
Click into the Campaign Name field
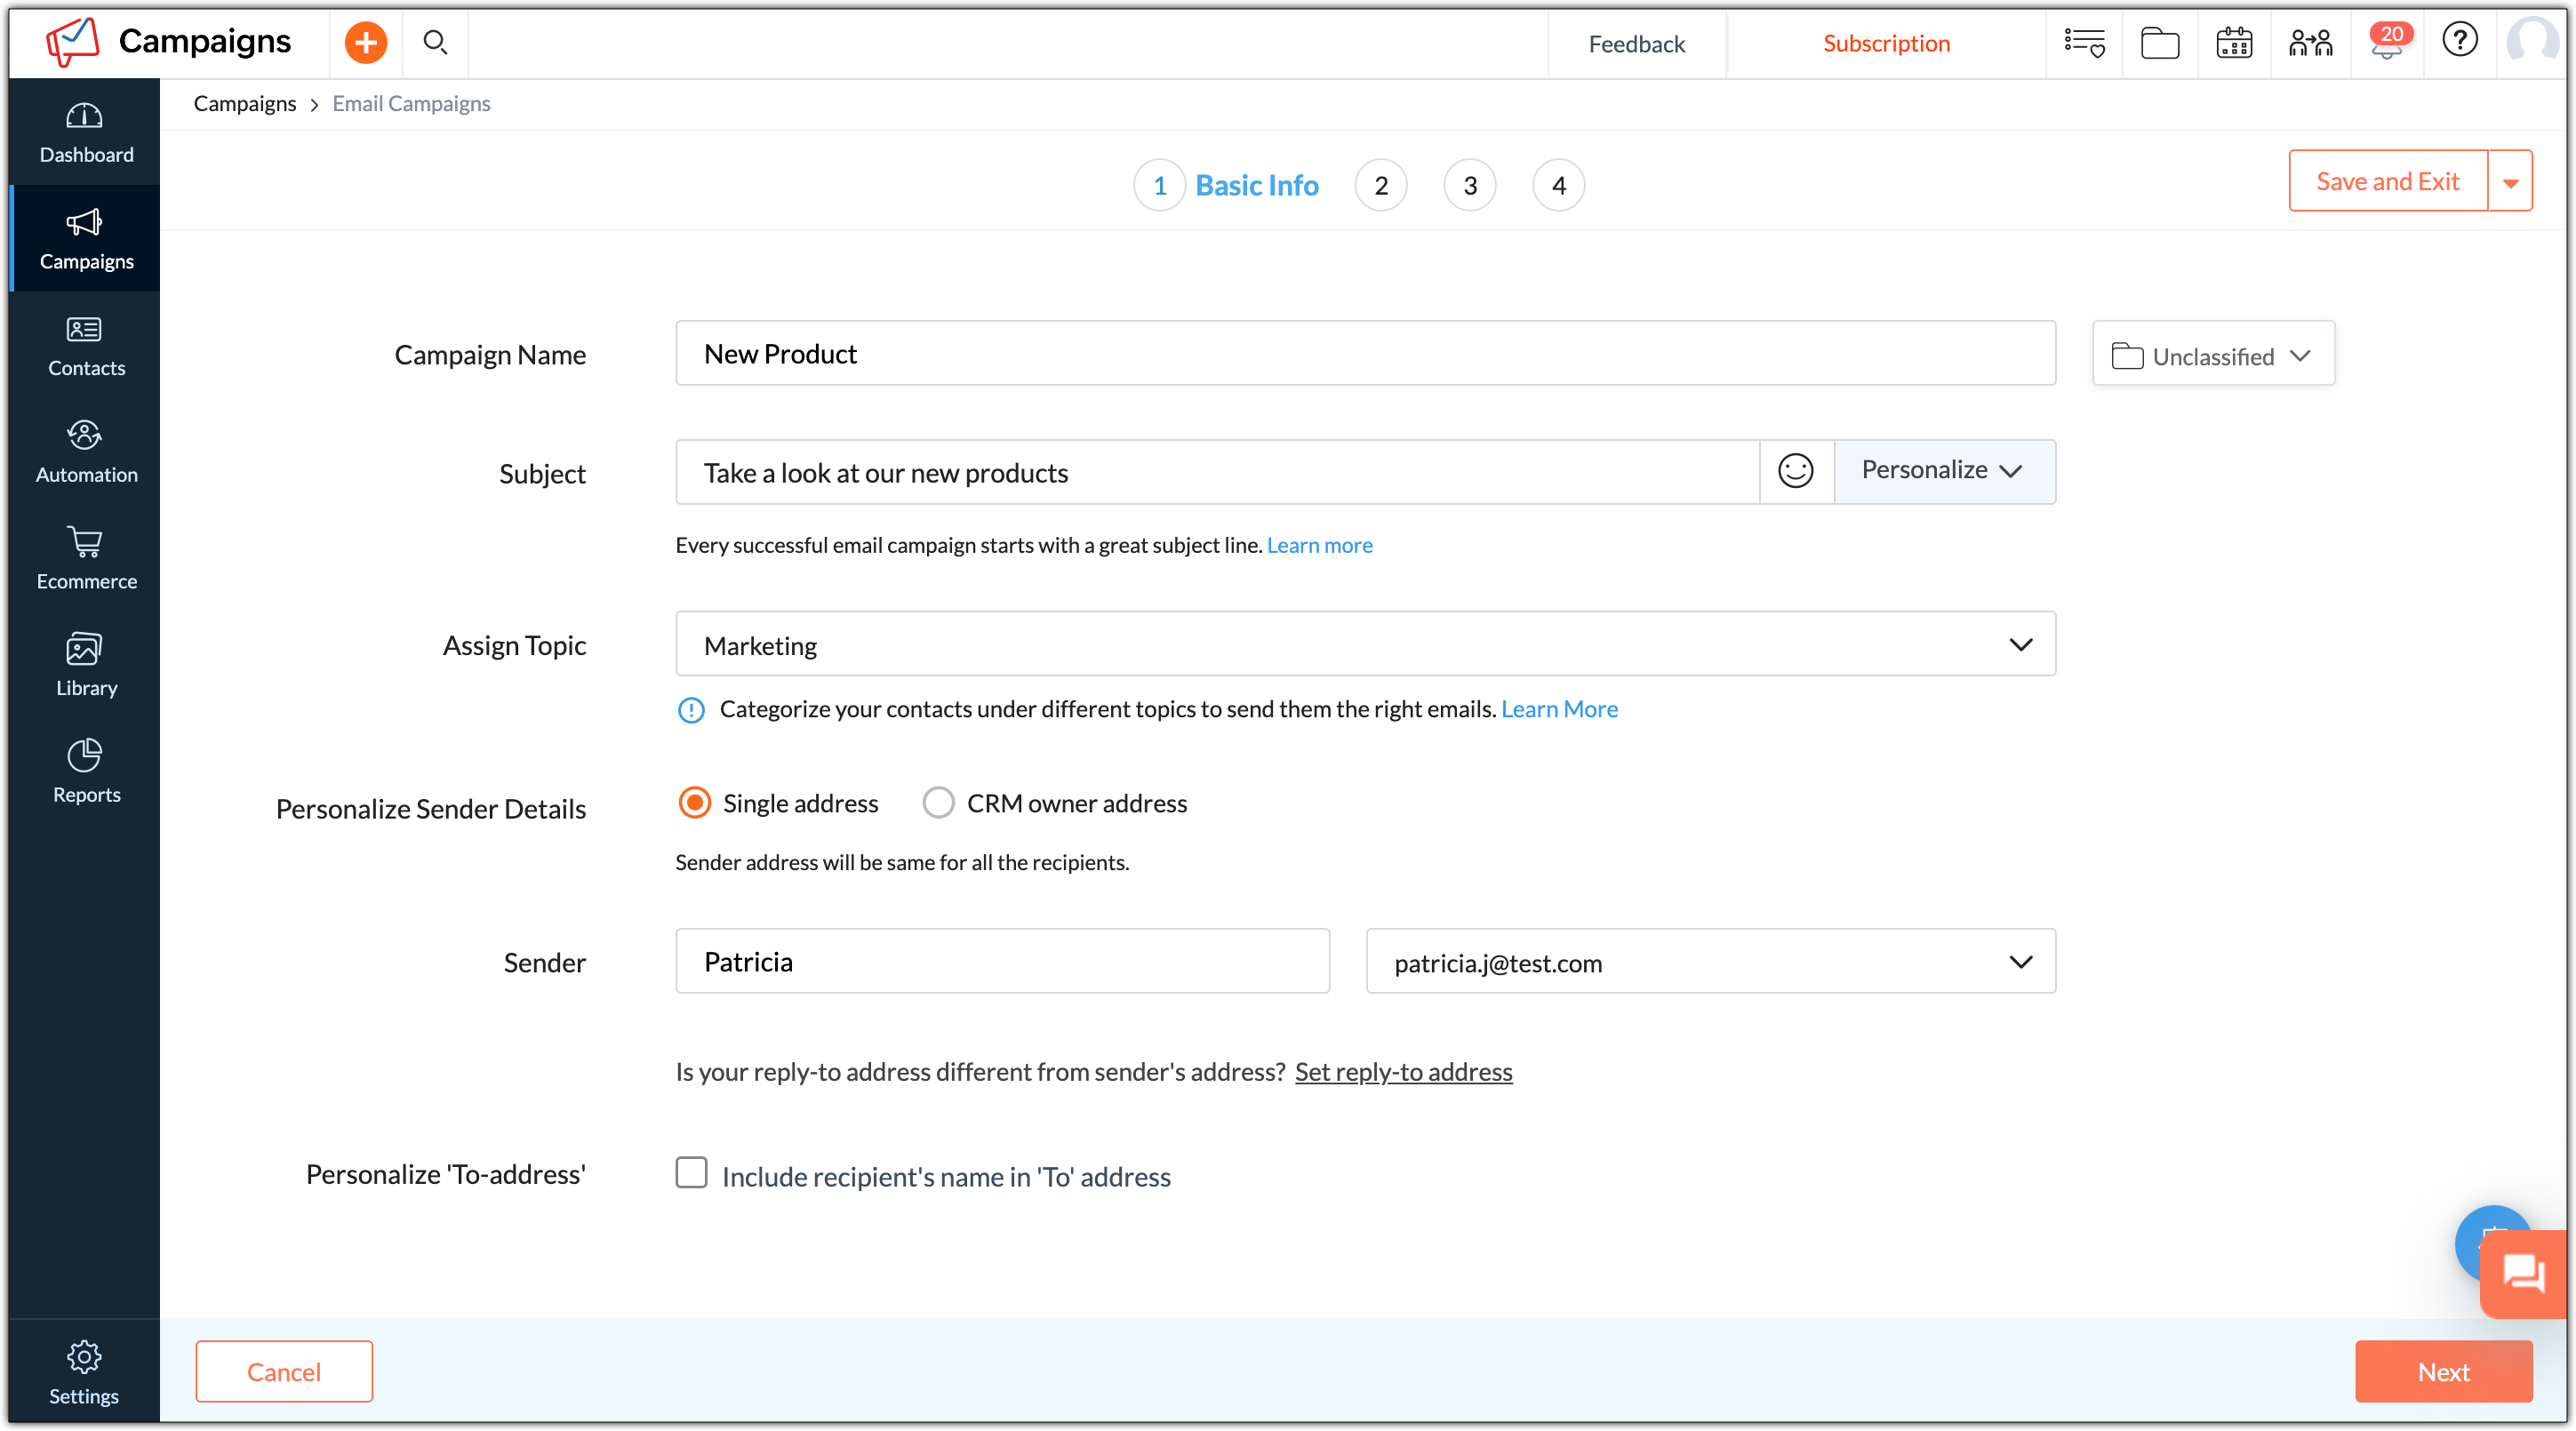(x=1365, y=354)
